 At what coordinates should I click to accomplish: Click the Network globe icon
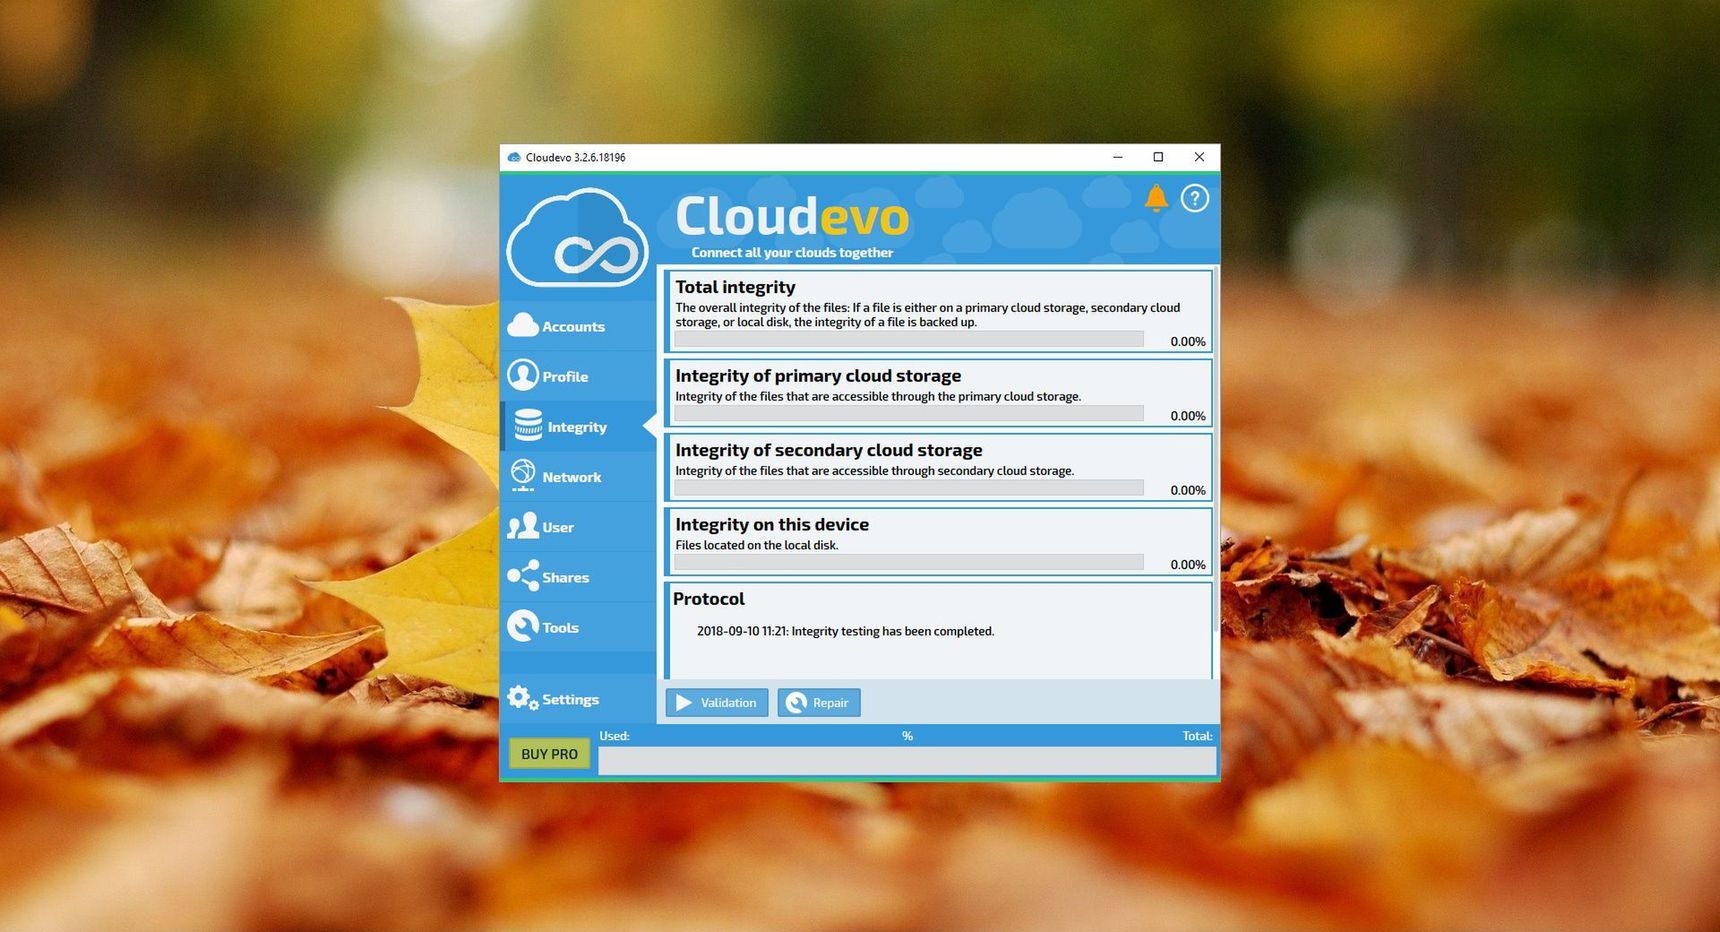pyautogui.click(x=522, y=475)
